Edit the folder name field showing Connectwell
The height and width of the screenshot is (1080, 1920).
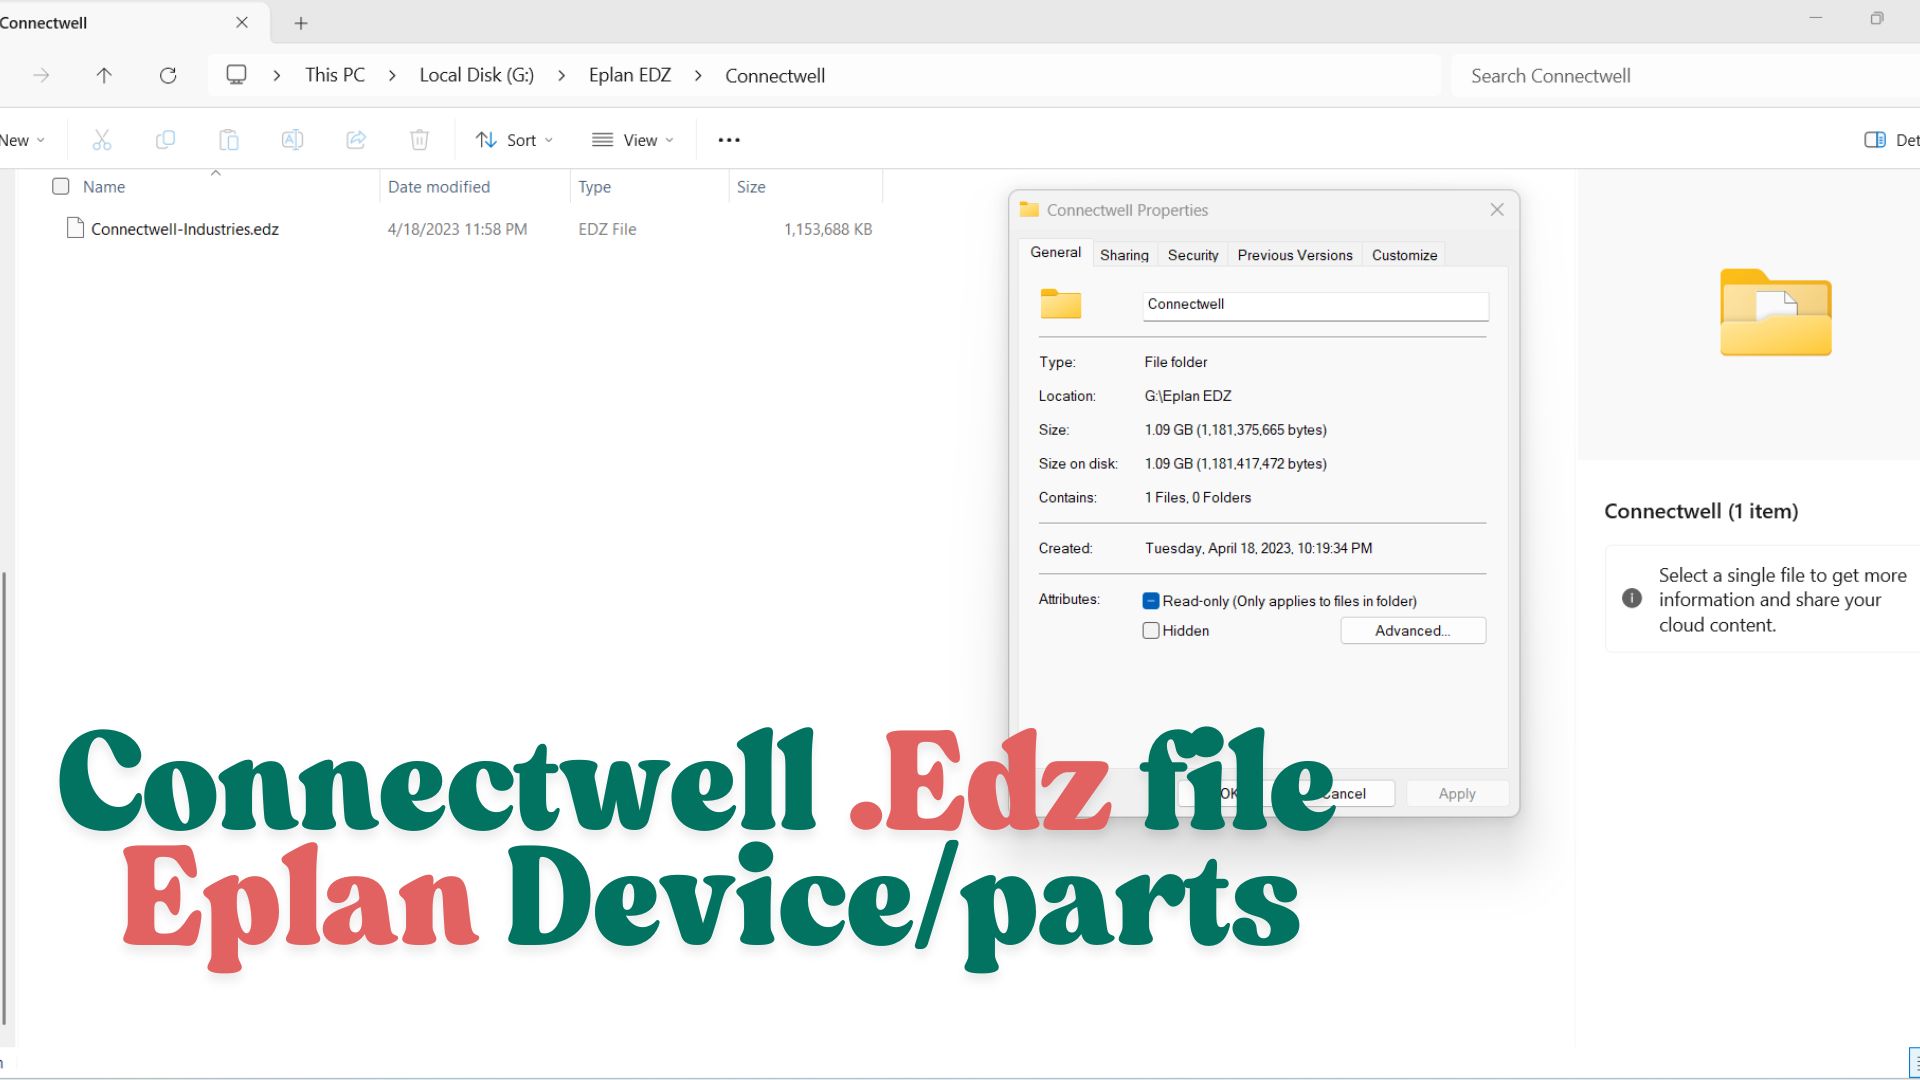(1314, 304)
